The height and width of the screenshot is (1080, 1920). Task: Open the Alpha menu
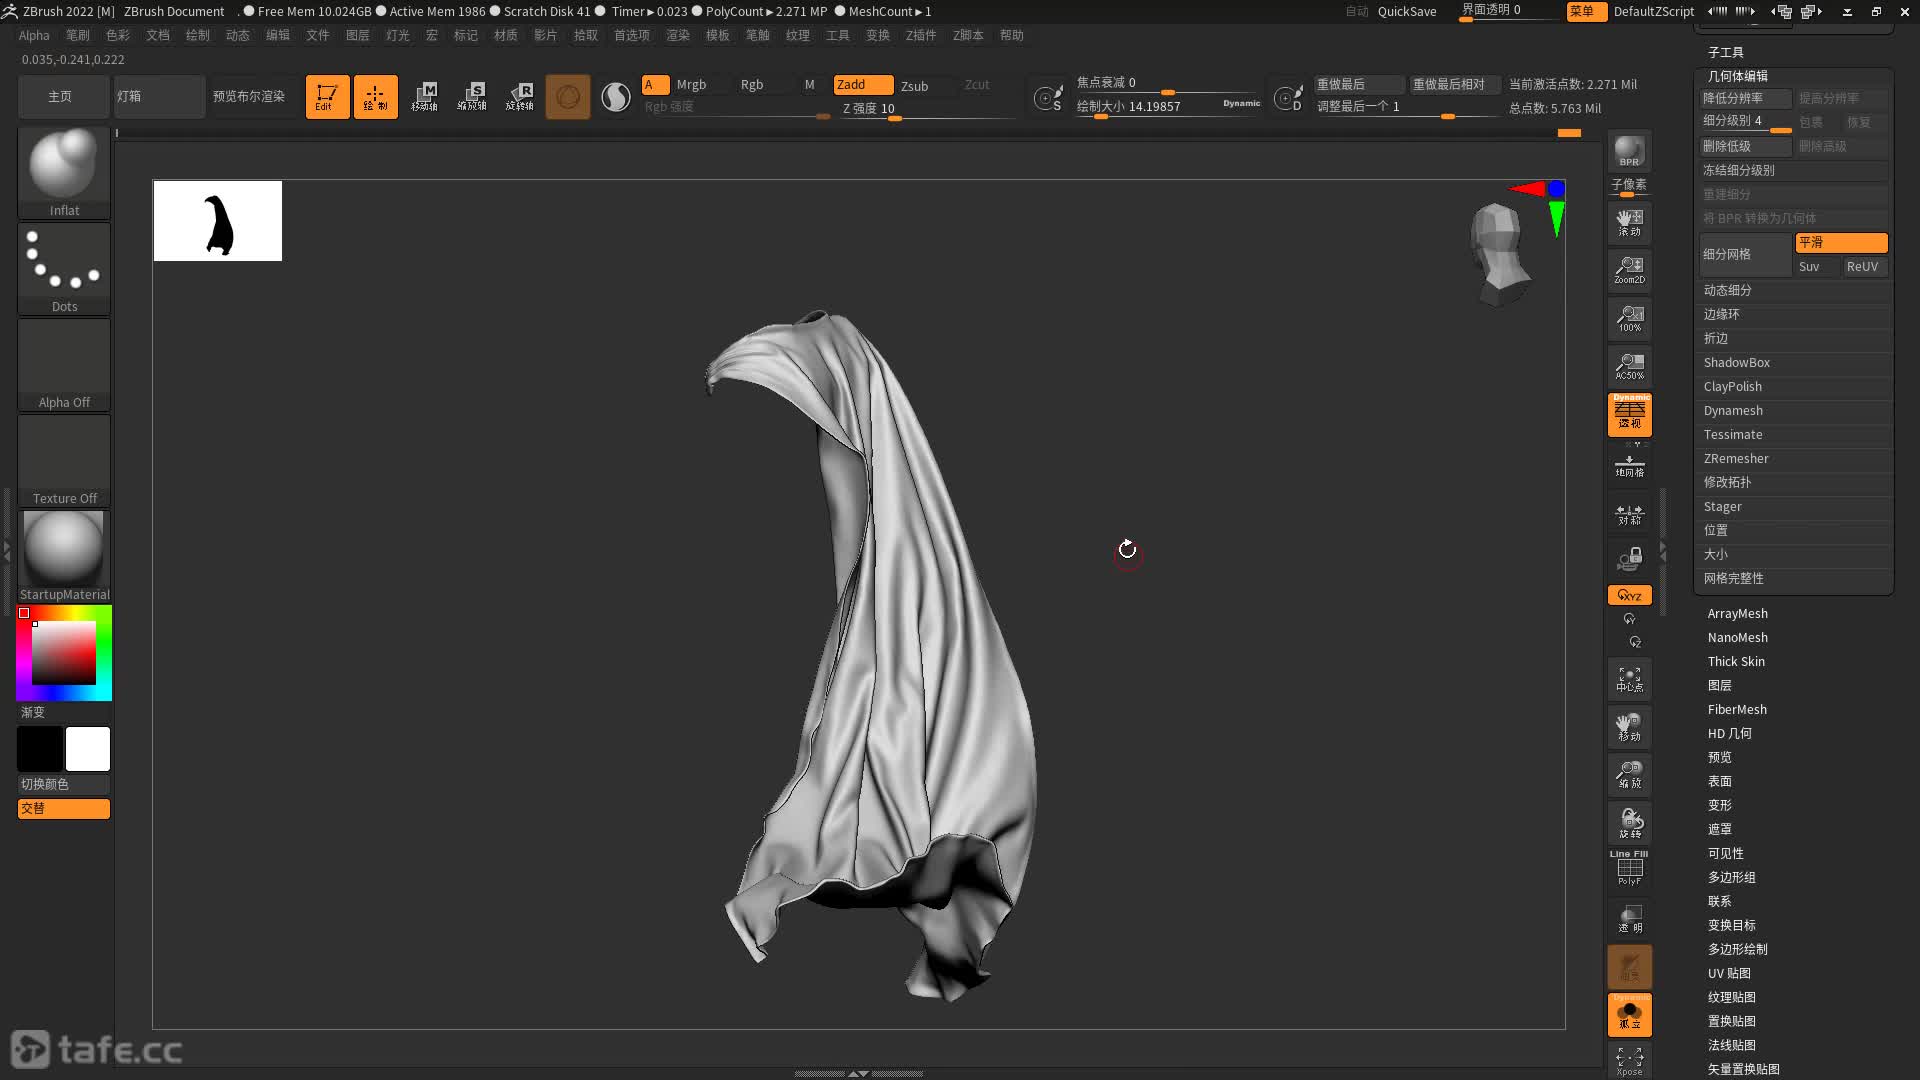[x=34, y=35]
